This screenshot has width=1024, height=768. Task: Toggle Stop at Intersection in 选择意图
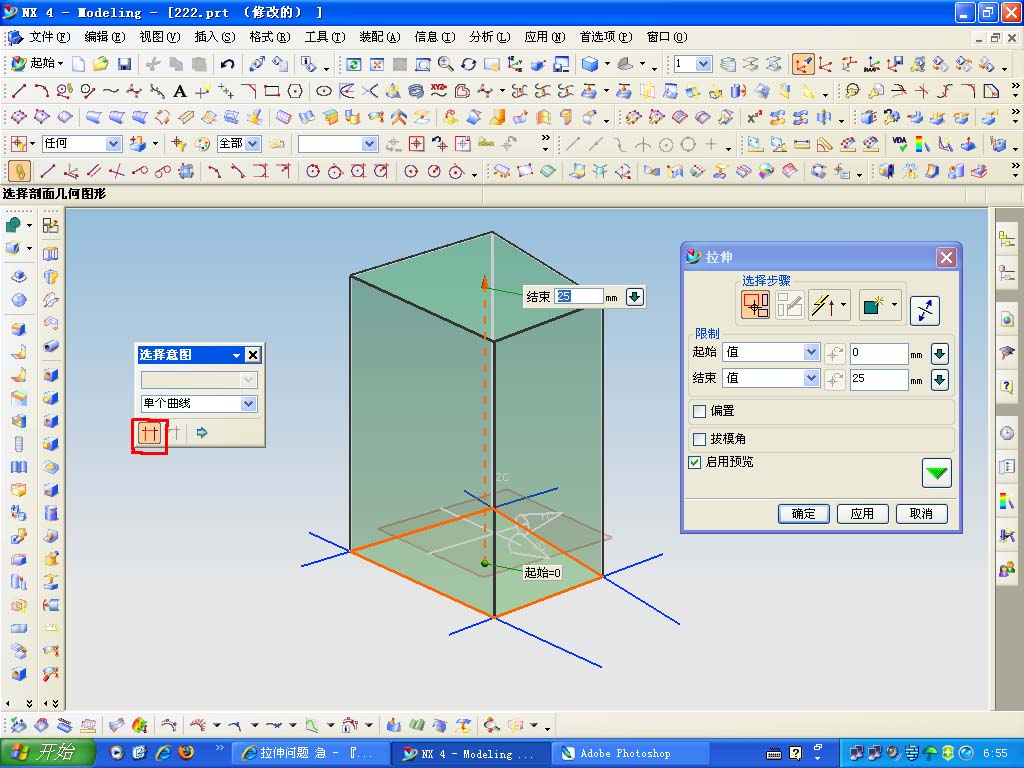coord(150,432)
